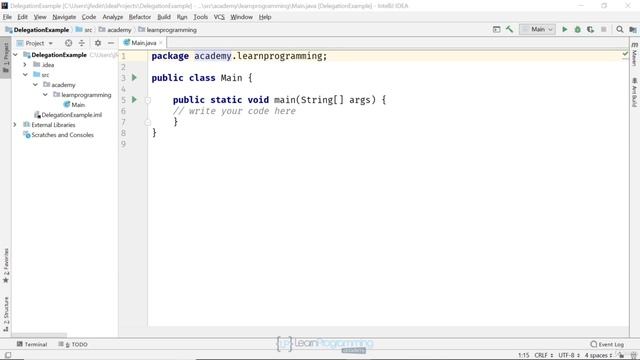Click the Stop process square icon
The width and height of the screenshot is (640, 360).
tap(604, 29)
